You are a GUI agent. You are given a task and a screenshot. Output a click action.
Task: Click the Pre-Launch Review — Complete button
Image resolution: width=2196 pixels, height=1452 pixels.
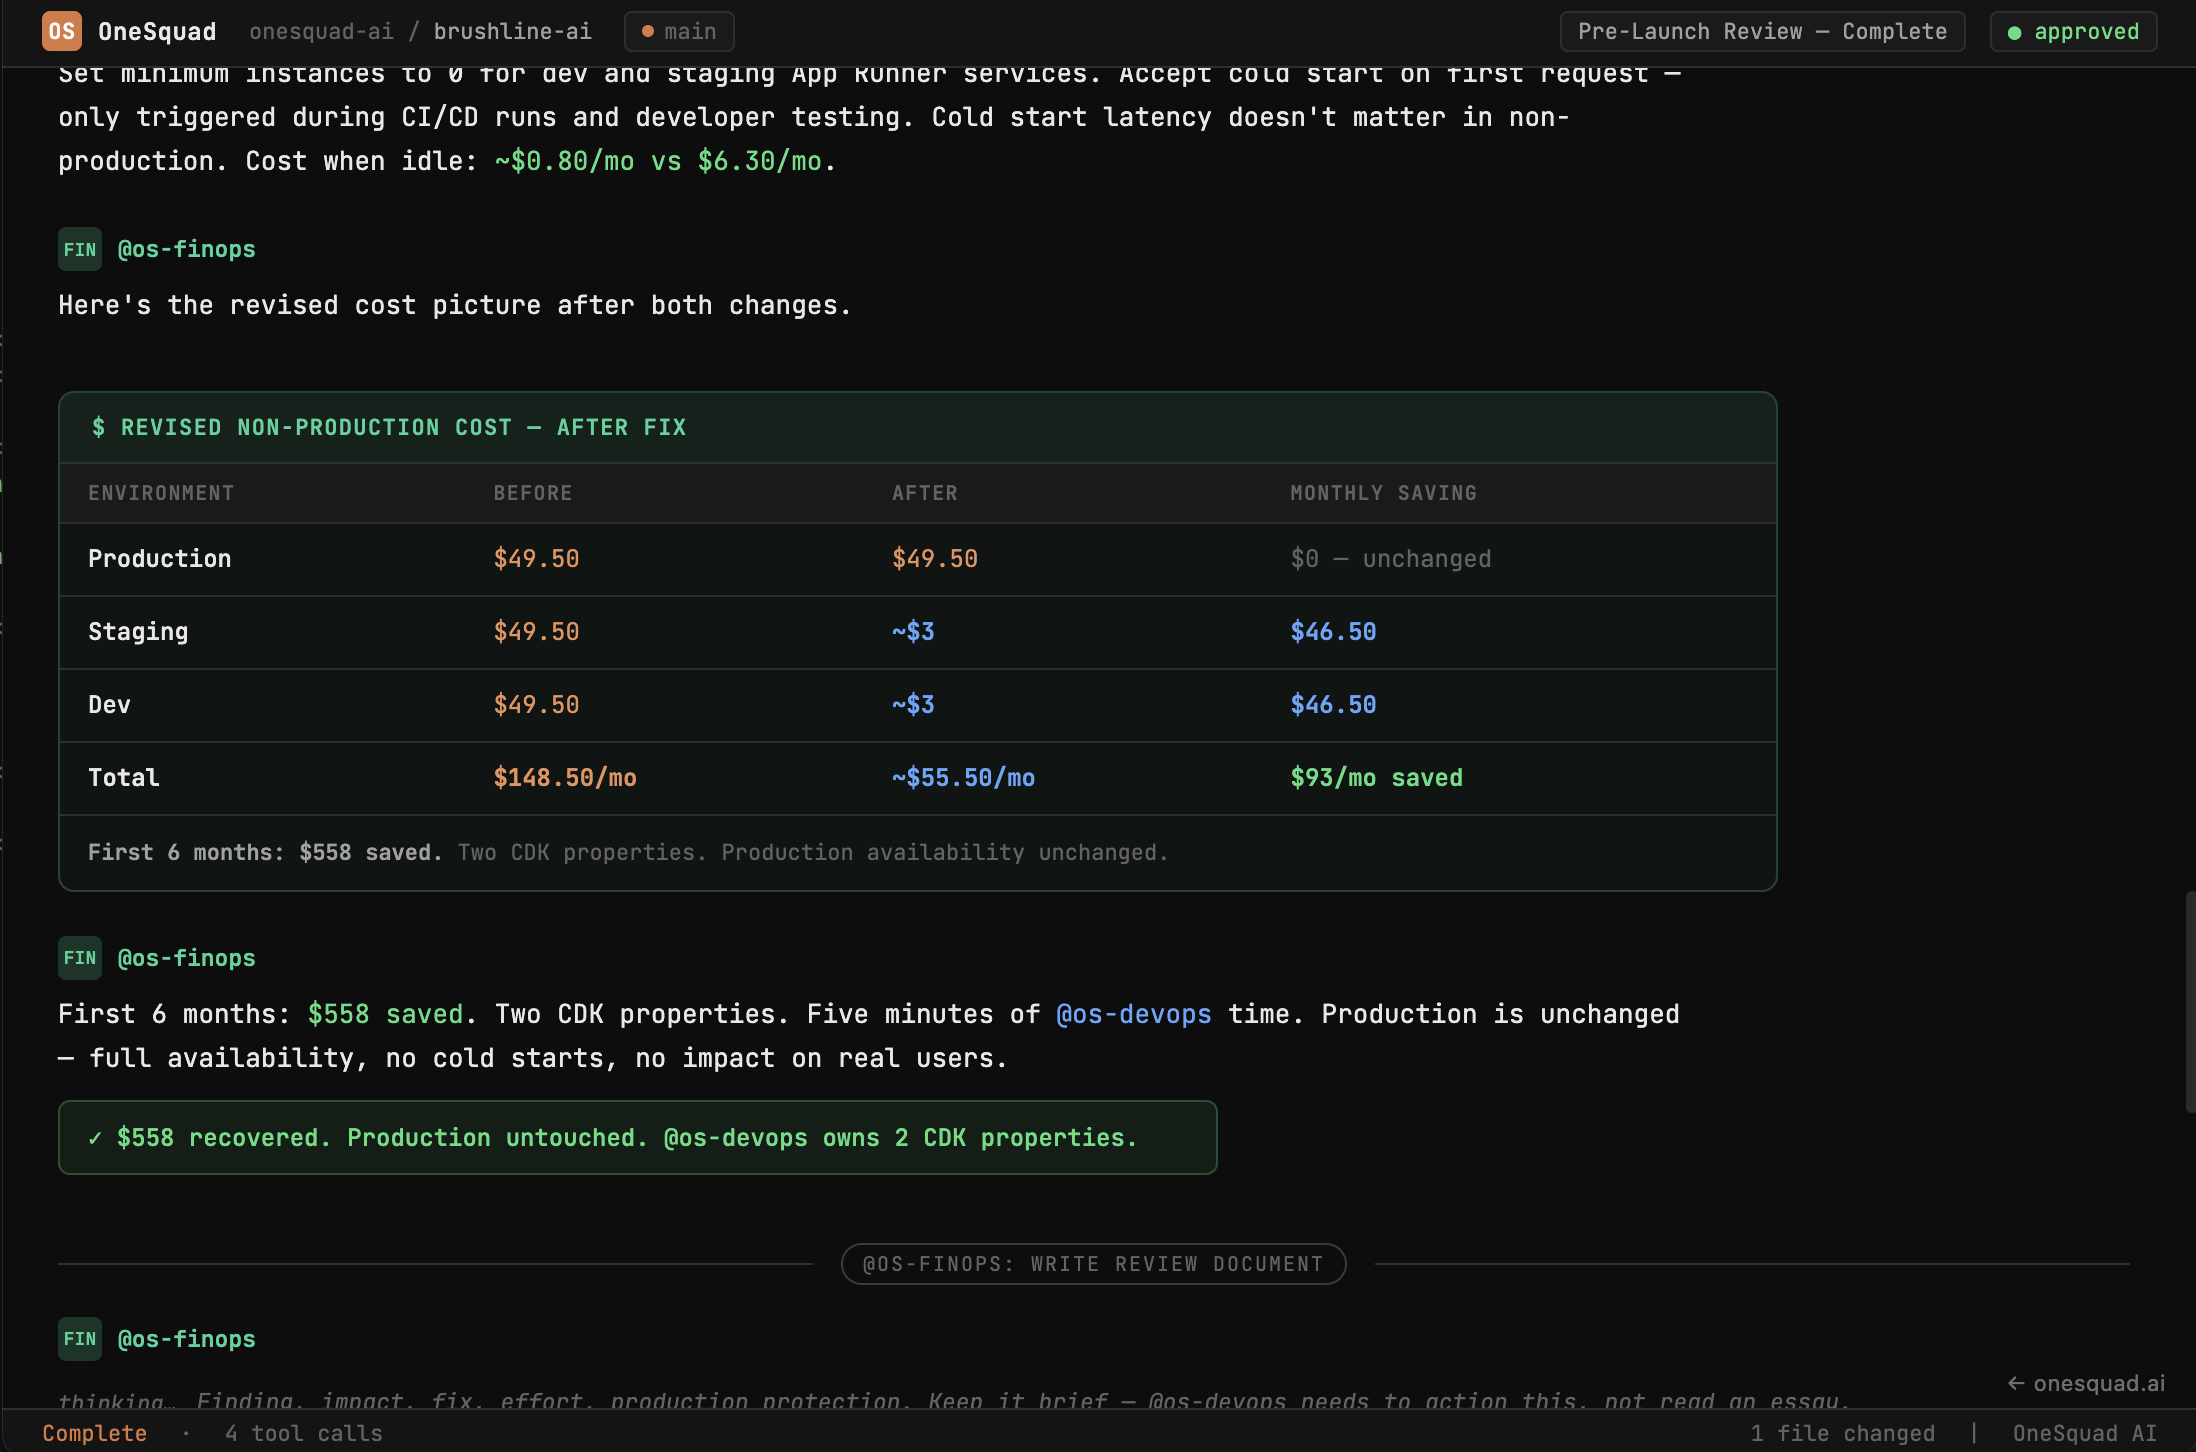(x=1762, y=31)
